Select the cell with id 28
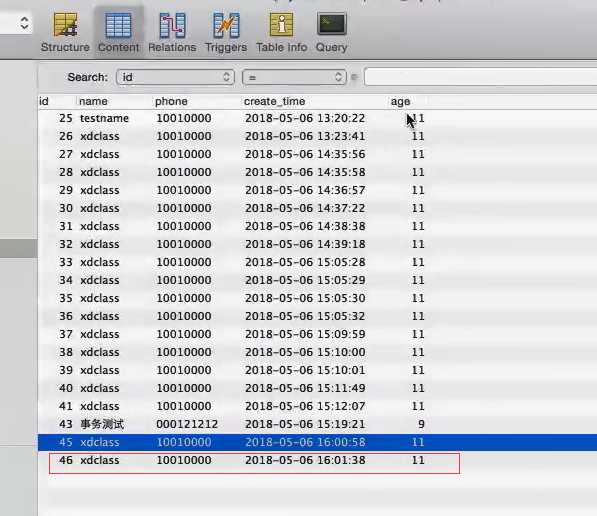The height and width of the screenshot is (516, 597). 65,172
